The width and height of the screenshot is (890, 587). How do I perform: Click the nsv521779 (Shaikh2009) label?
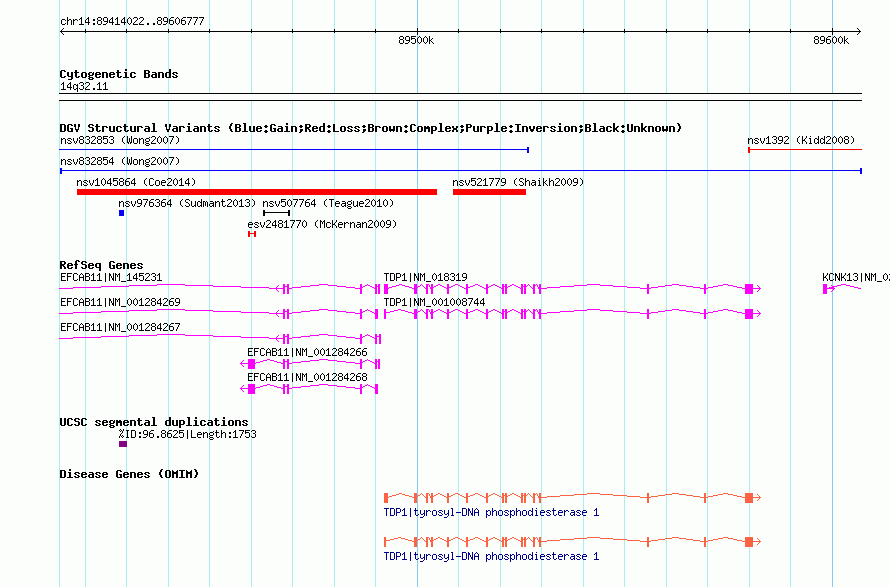pos(518,182)
